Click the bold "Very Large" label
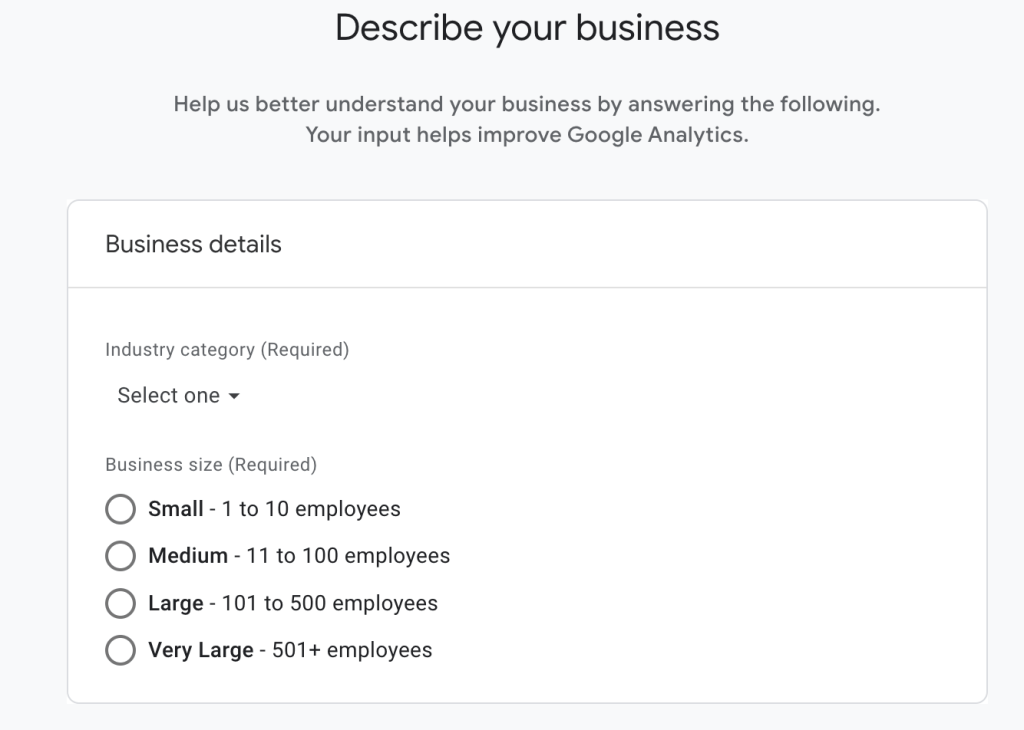 (200, 651)
